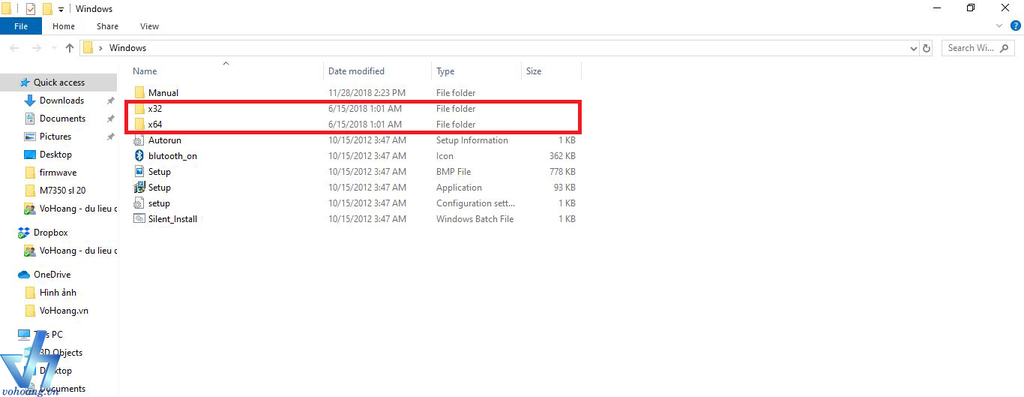Open the address bar history dropdown

pos(913,48)
